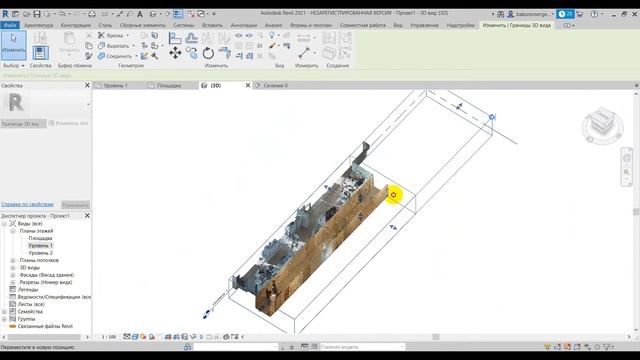Expand the Разрезы (Номер вида) node

click(x=12, y=282)
